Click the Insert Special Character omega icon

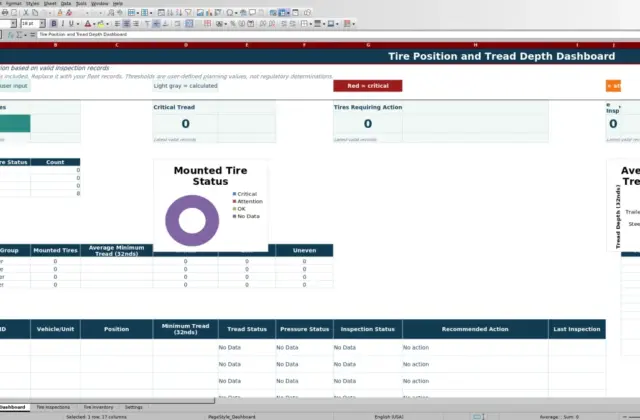(229, 13)
